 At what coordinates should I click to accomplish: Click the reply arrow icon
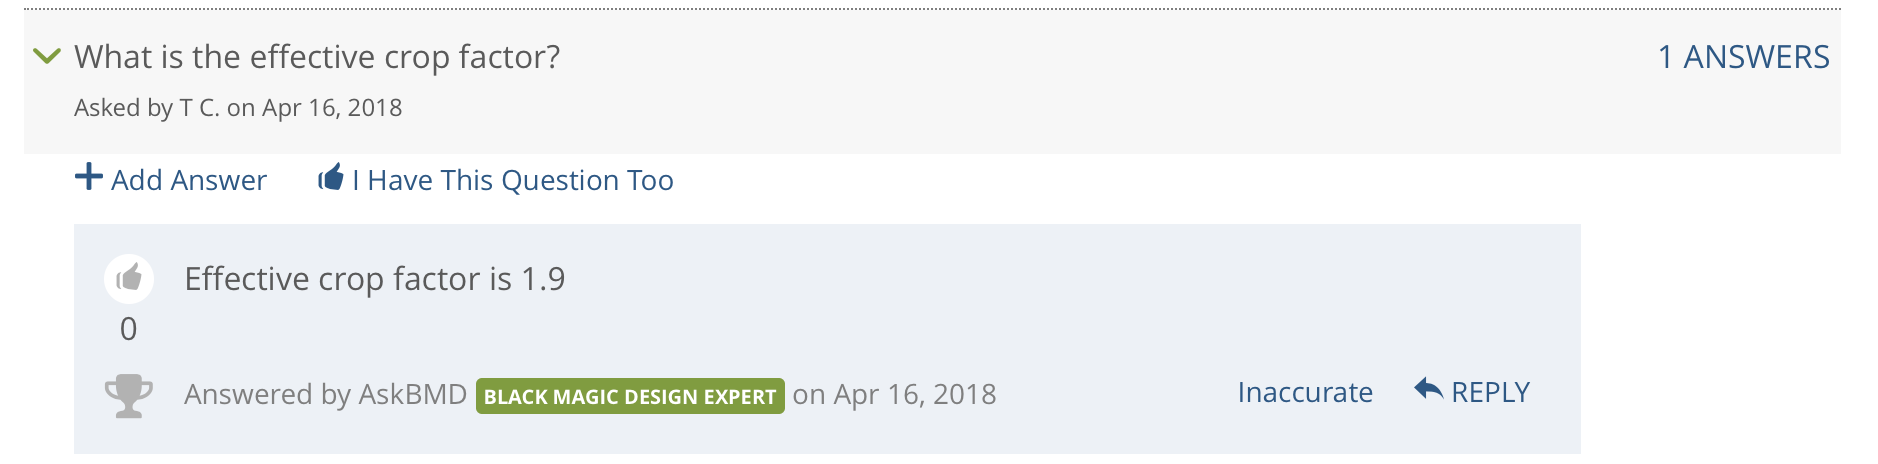(1428, 389)
